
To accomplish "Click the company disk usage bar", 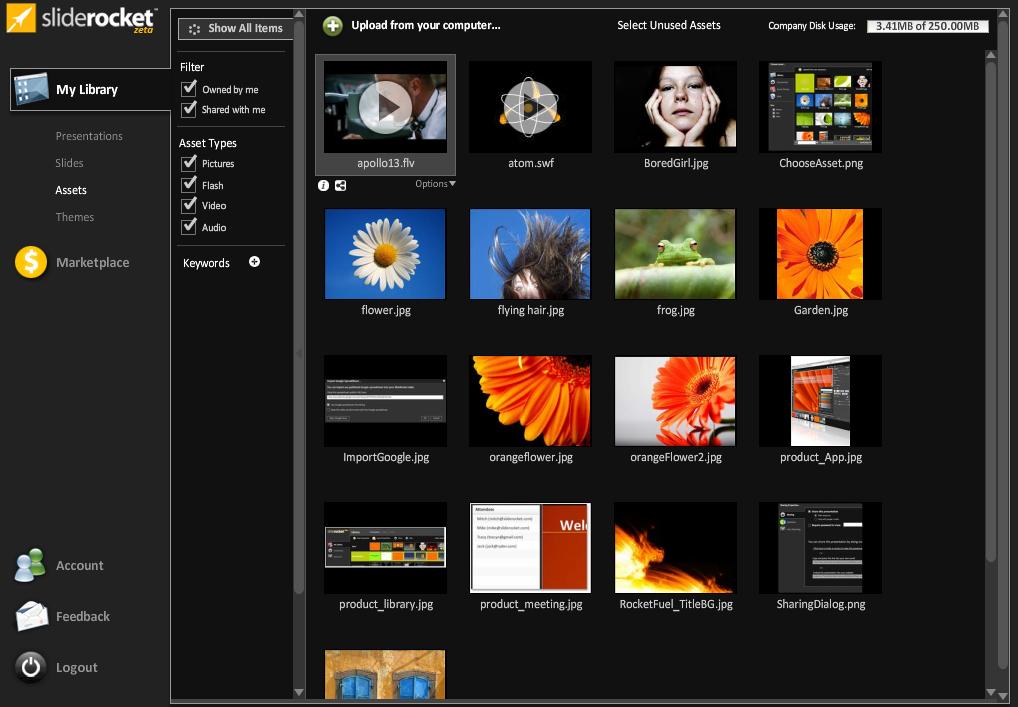I will pyautogui.click(x=928, y=26).
